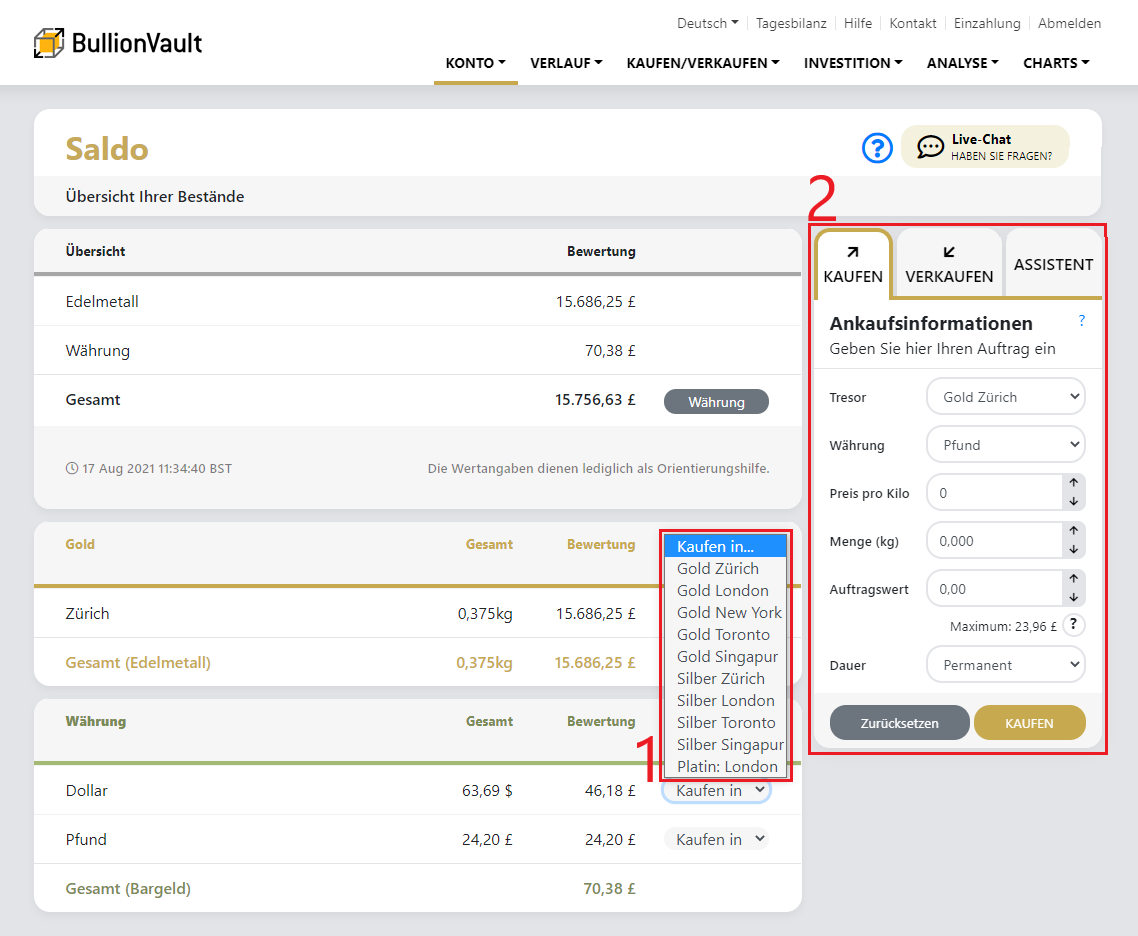Toggle the grey Währung button by Gesamt
This screenshot has width=1138, height=936.
coord(716,402)
